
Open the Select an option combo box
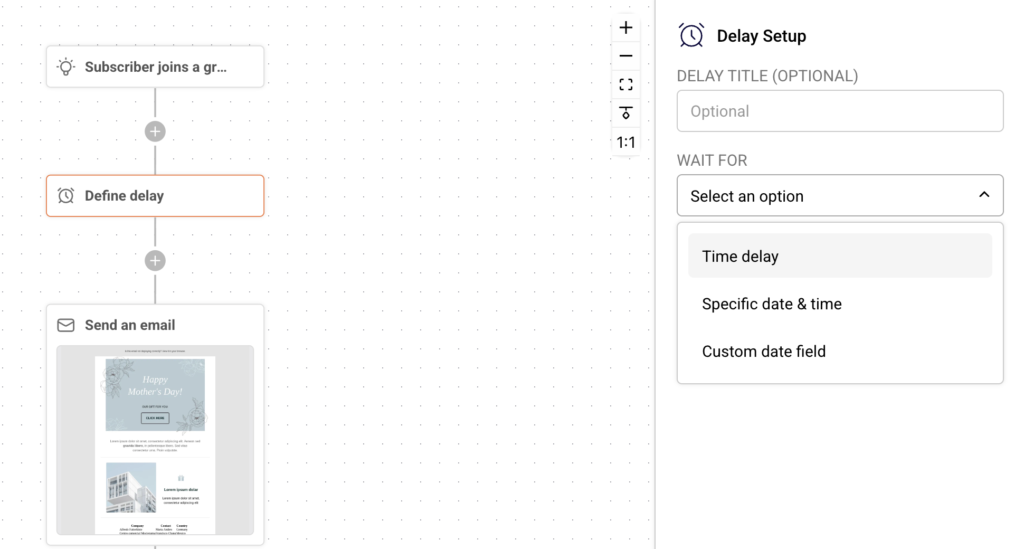[x=840, y=195]
